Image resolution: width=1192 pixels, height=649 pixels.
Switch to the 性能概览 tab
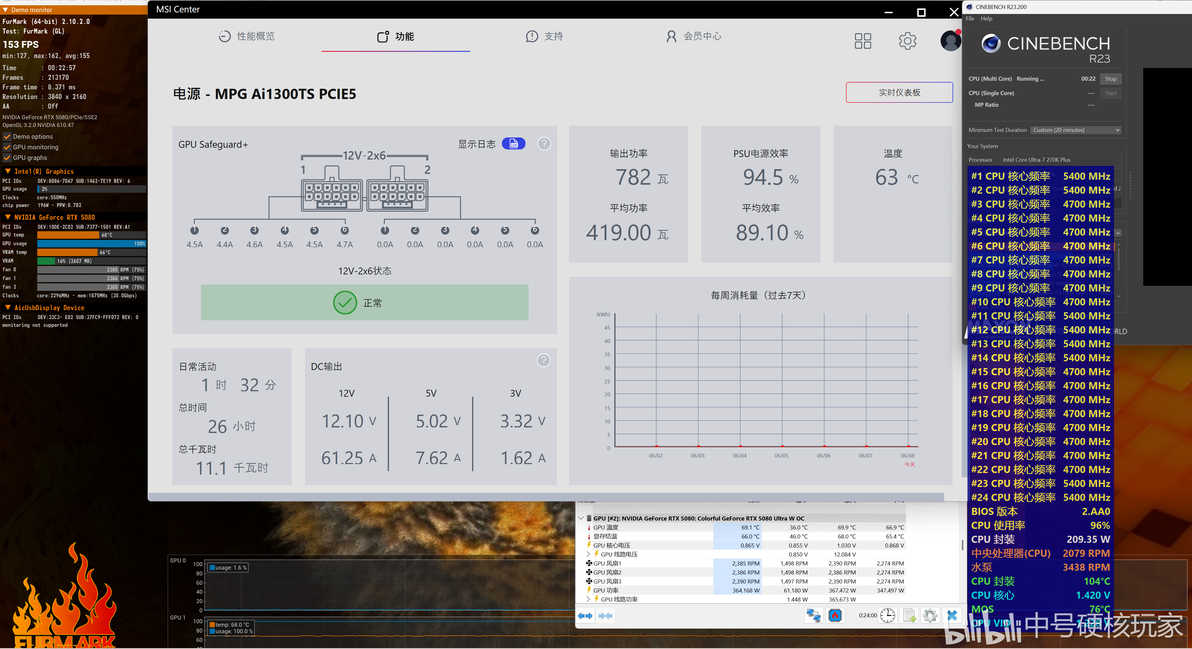247,36
